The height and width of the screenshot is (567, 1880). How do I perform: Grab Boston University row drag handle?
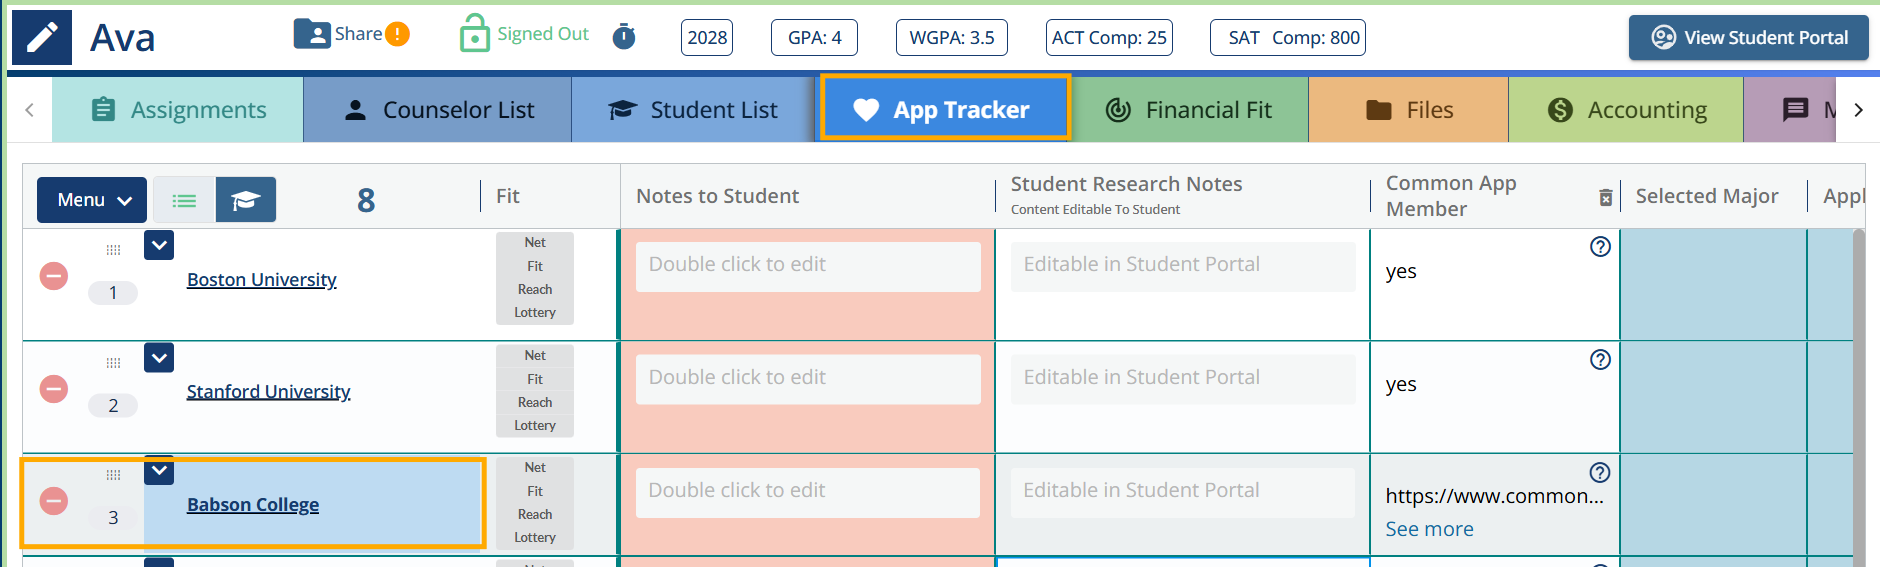[x=113, y=250]
